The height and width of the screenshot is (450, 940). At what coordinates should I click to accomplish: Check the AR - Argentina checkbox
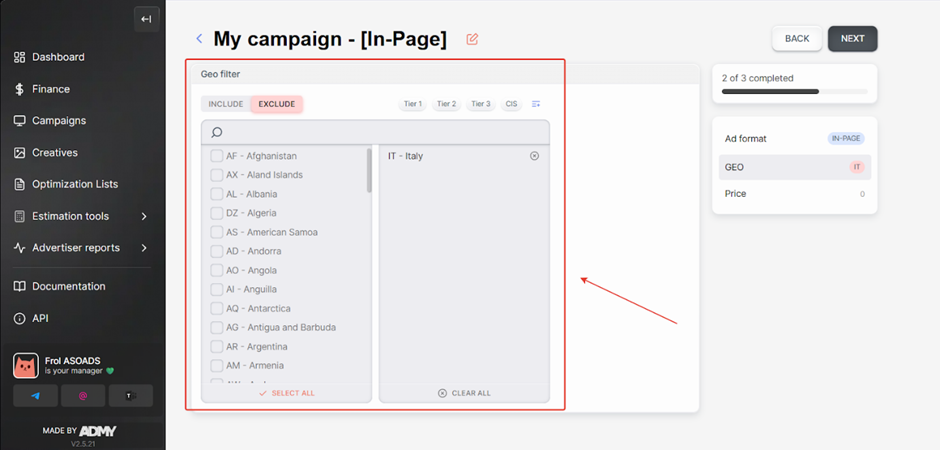(x=217, y=346)
